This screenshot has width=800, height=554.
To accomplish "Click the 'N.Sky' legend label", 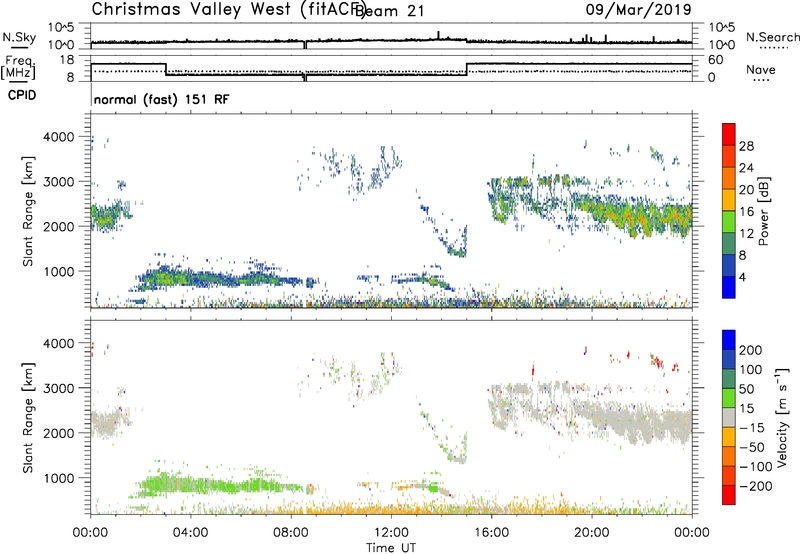I will point(19,37).
